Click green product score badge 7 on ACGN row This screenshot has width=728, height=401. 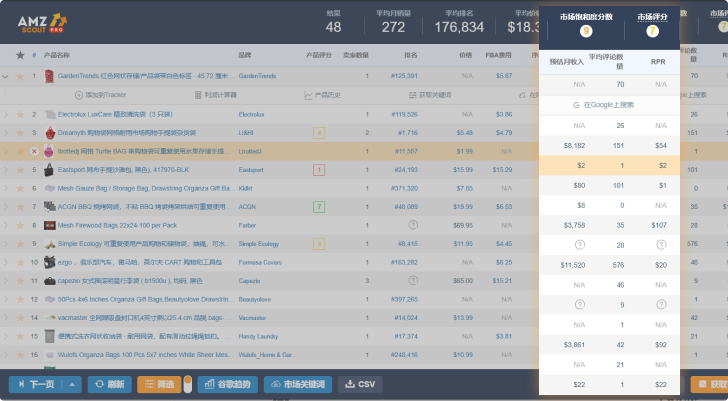point(319,207)
